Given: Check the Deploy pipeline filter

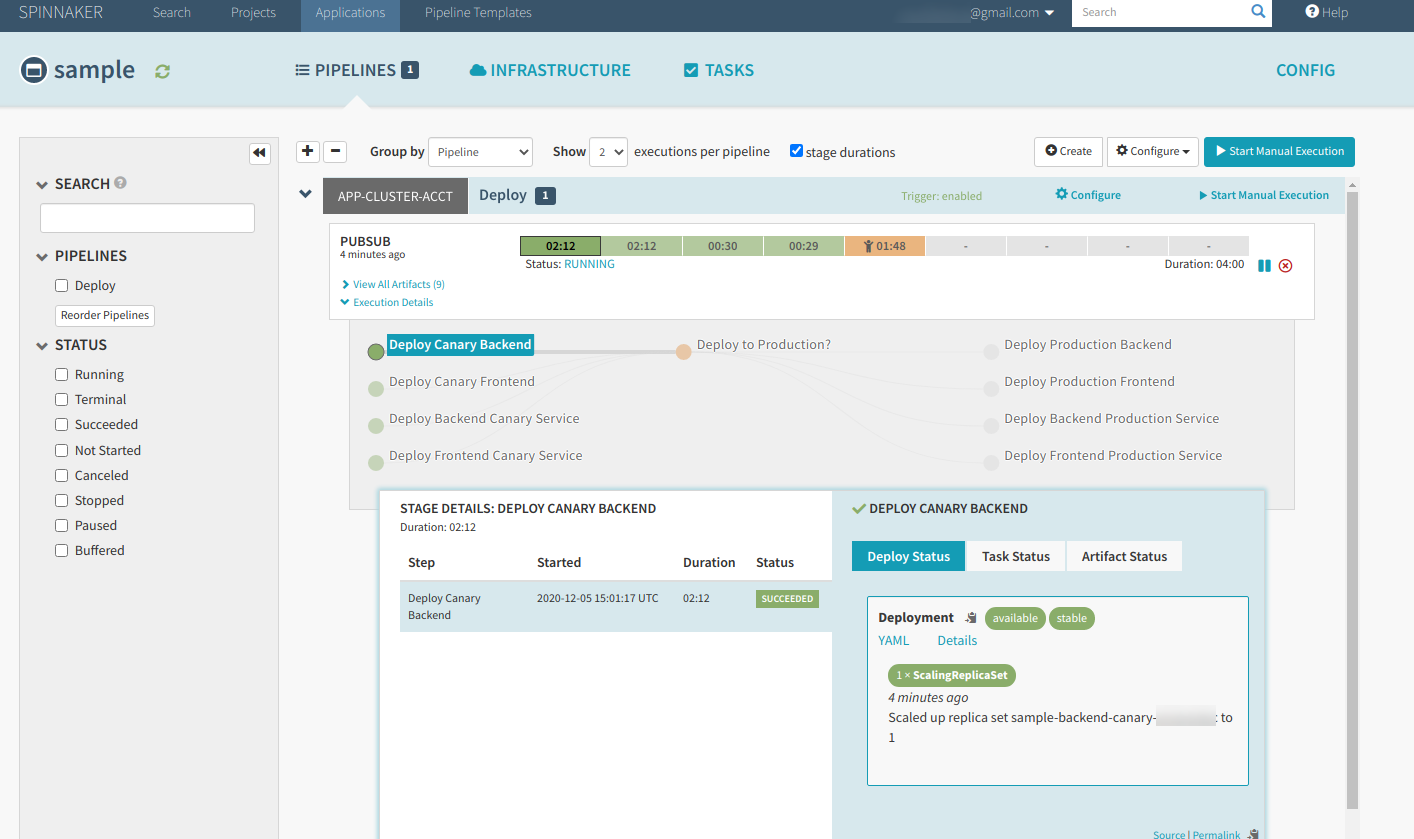Looking at the screenshot, I should (60, 285).
